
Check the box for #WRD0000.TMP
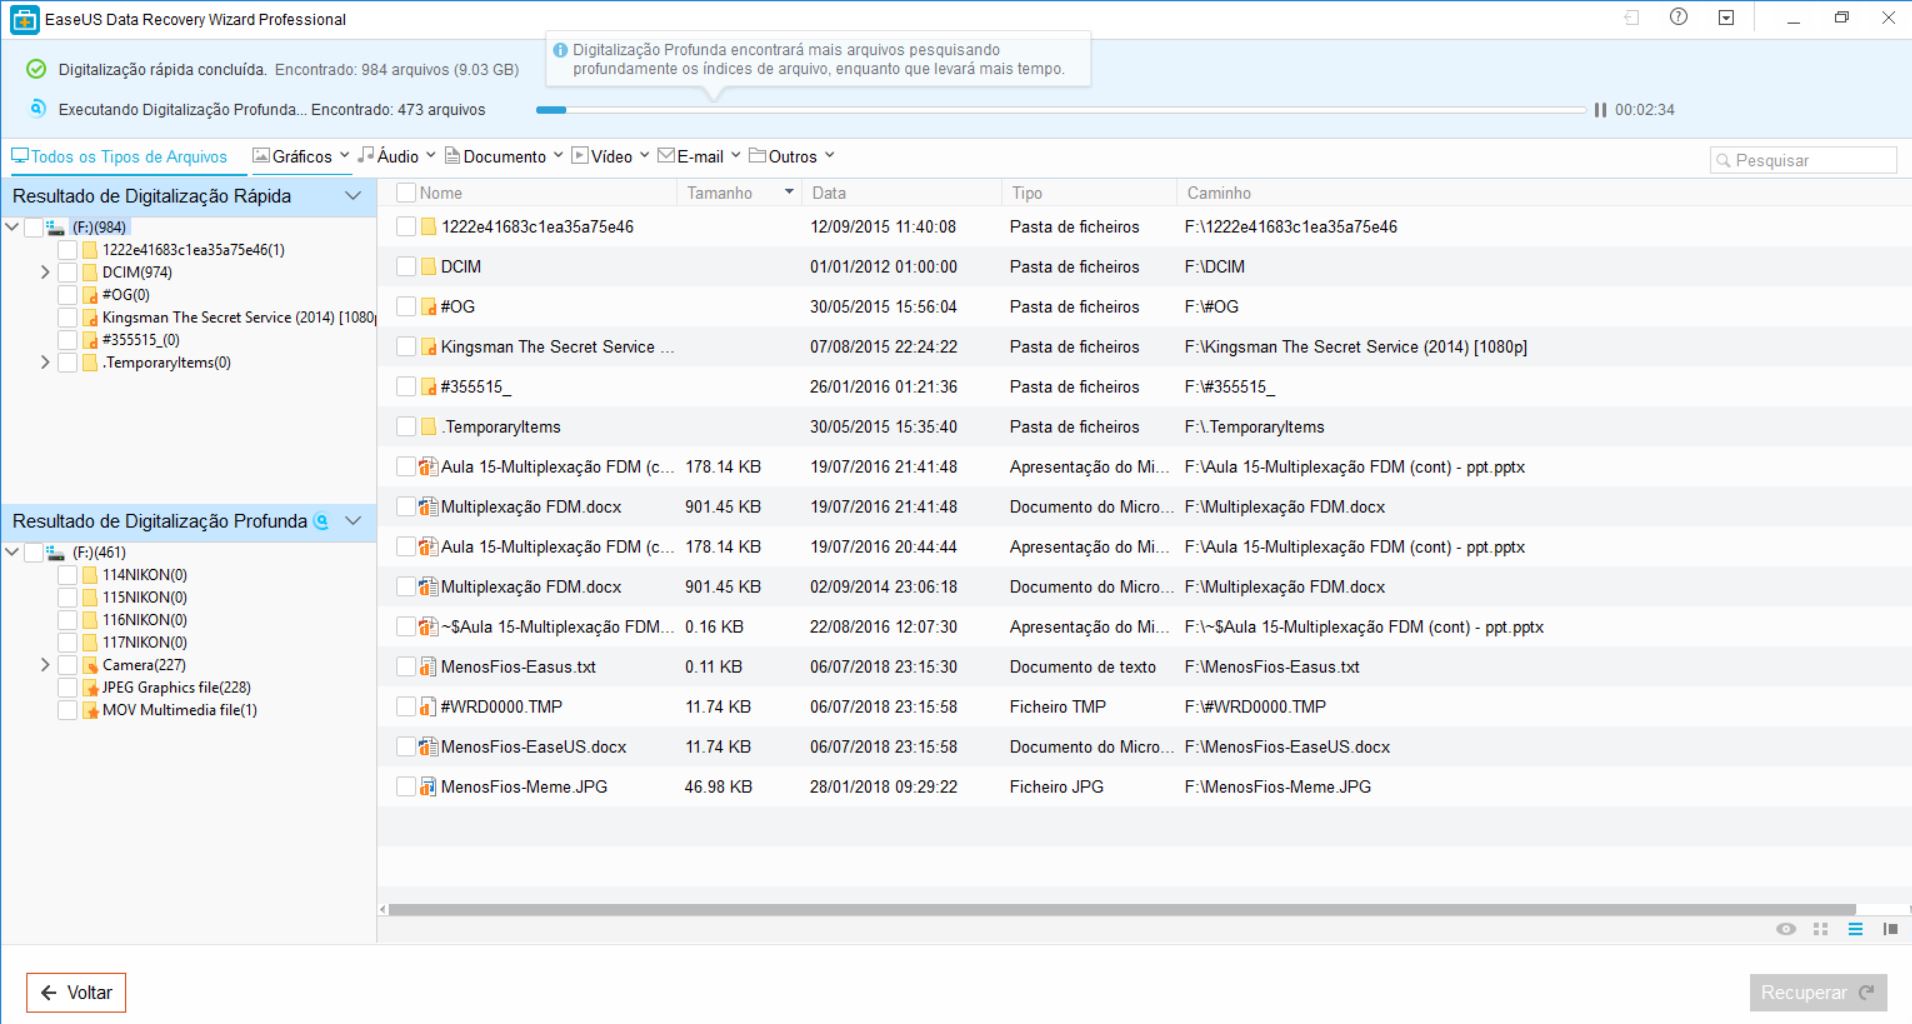406,707
